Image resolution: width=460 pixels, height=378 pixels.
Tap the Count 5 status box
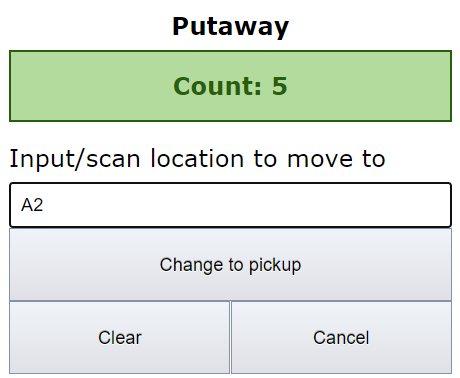pyautogui.click(x=230, y=86)
